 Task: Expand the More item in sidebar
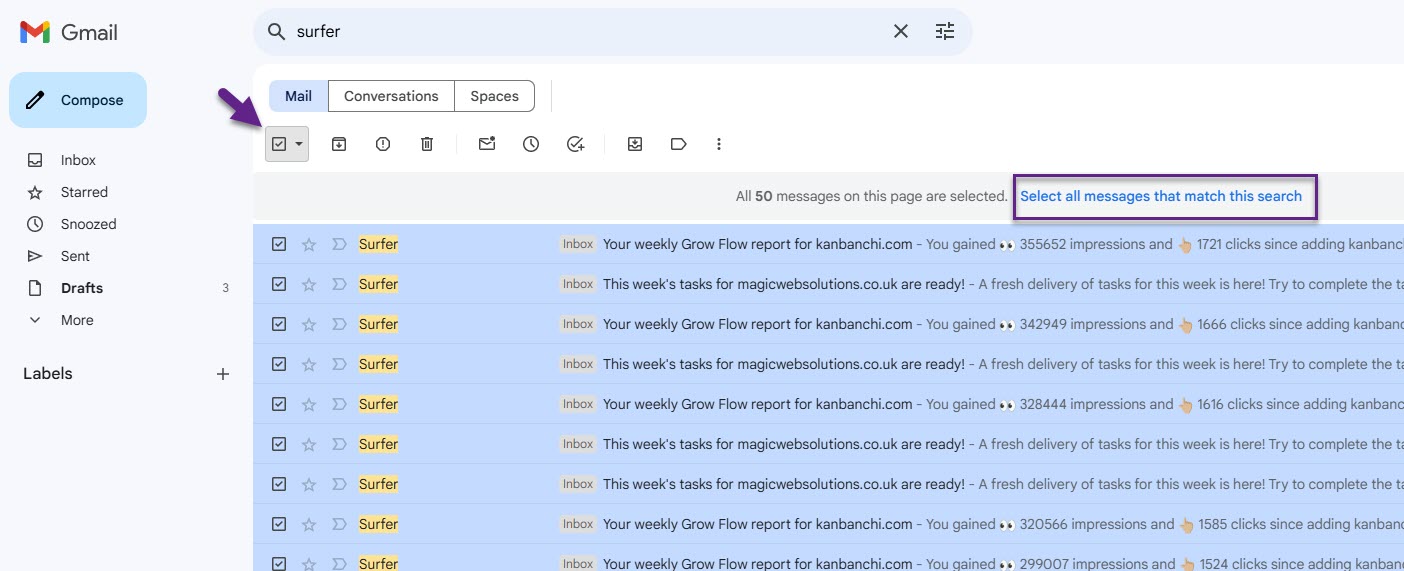[77, 320]
